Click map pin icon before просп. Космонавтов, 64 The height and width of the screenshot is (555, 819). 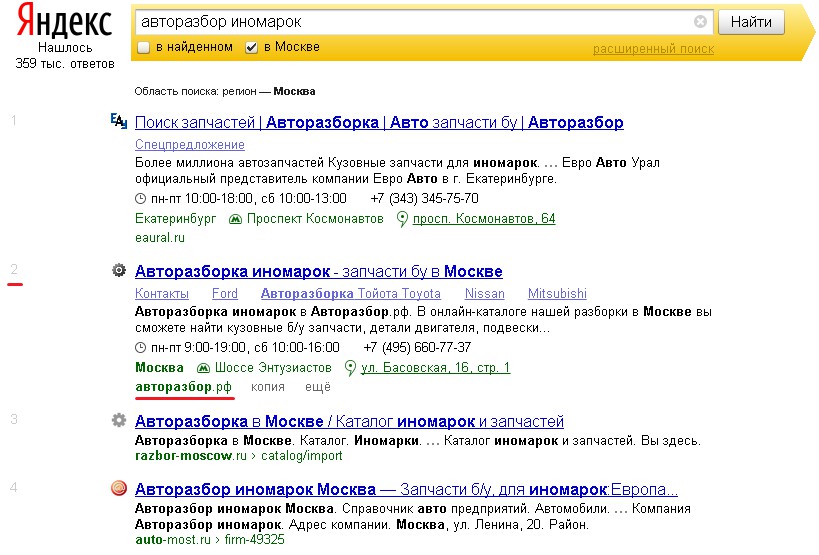click(x=402, y=219)
